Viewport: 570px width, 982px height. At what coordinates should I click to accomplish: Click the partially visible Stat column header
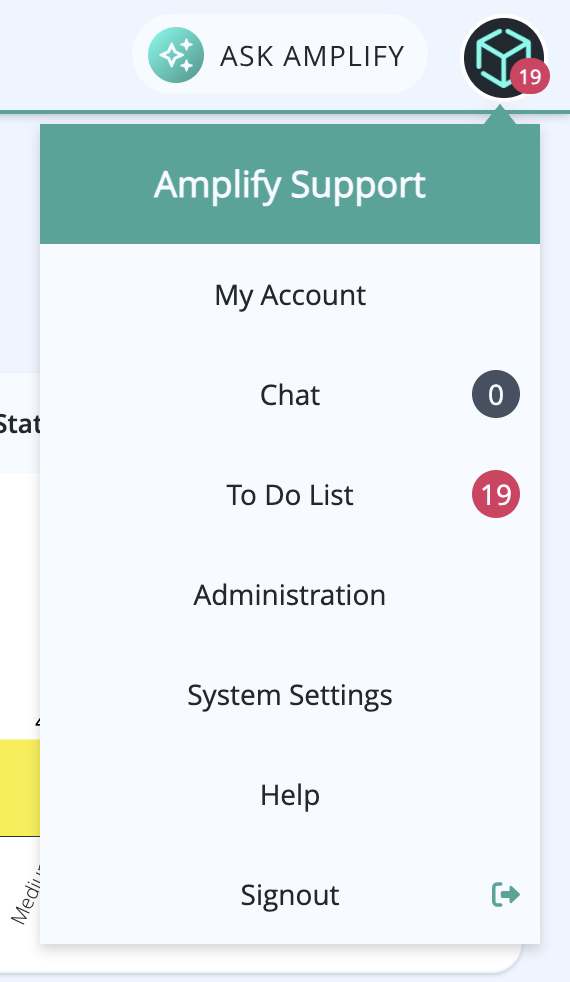(x=20, y=424)
